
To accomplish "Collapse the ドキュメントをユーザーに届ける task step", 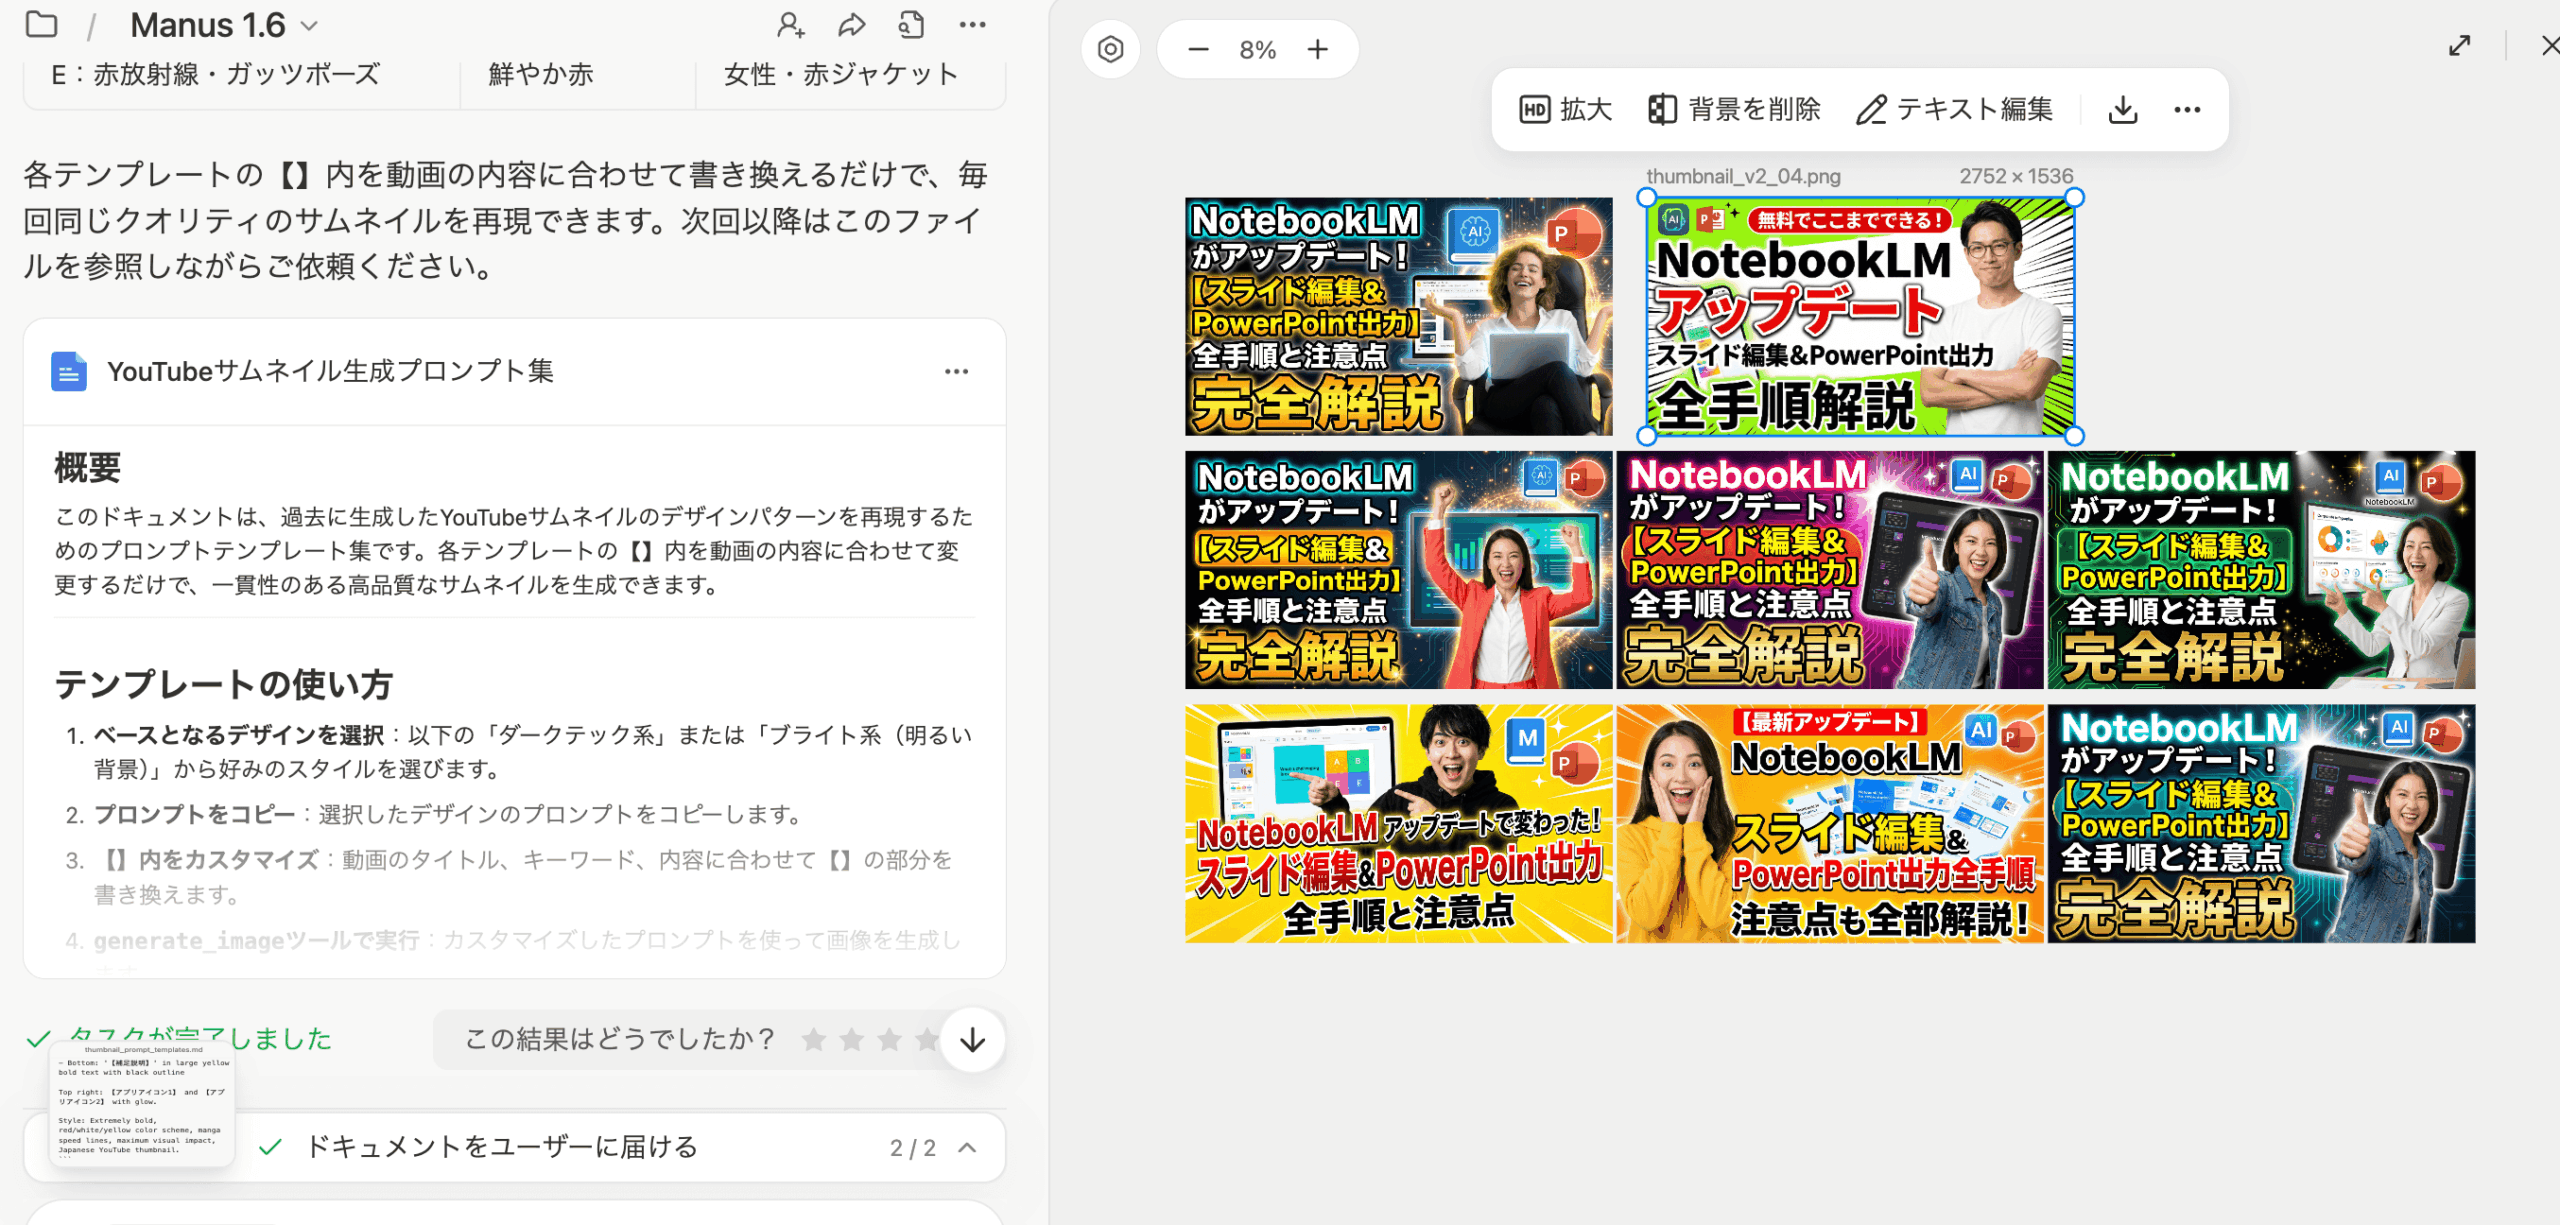I will point(967,1147).
